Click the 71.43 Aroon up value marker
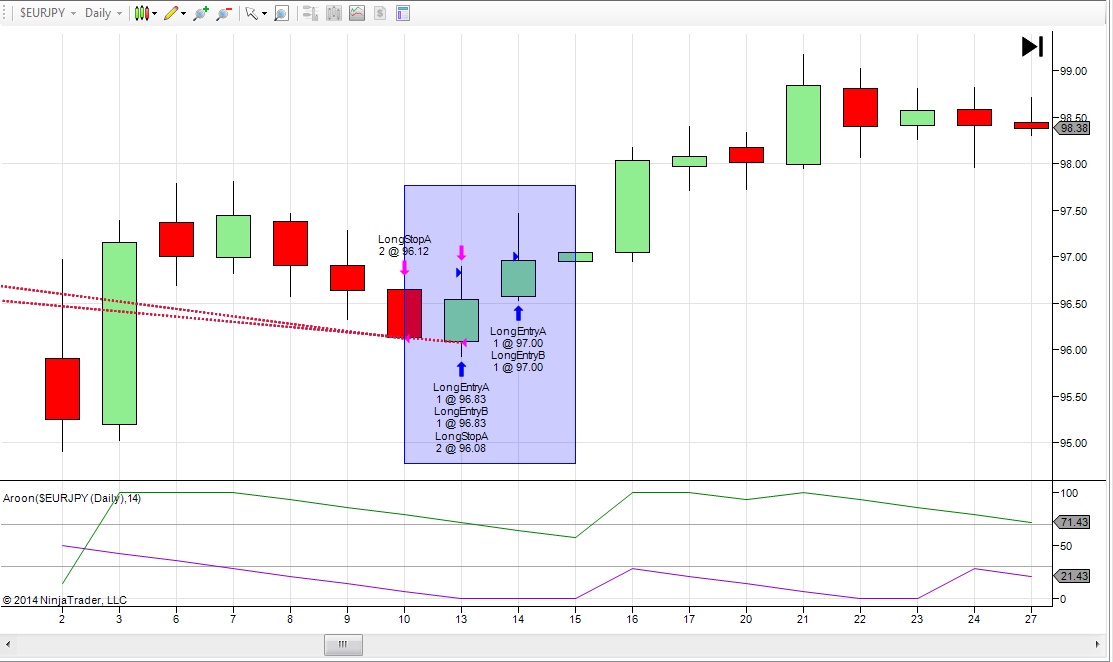This screenshot has width=1113, height=662. (1072, 522)
